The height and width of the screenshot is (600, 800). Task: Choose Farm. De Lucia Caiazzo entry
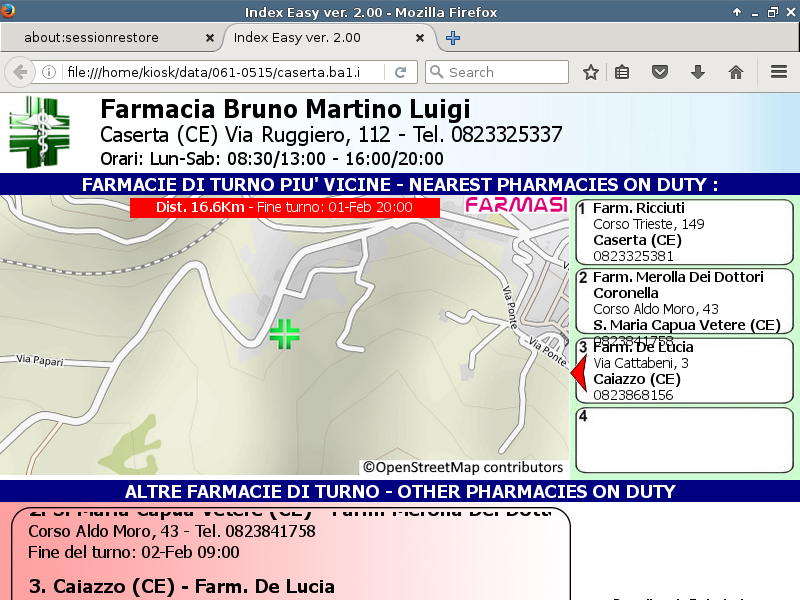point(684,371)
